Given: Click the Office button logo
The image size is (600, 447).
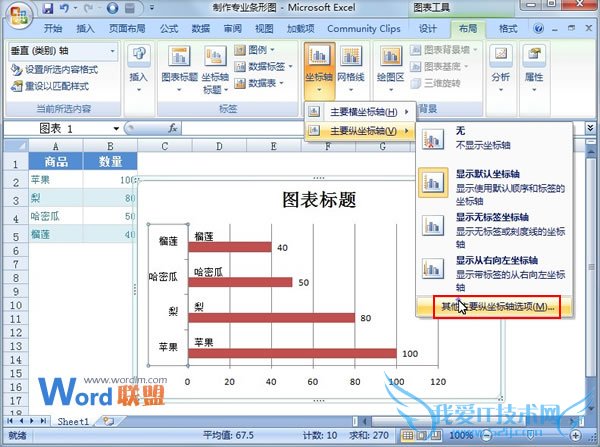Looking at the screenshot, I should 18,15.
